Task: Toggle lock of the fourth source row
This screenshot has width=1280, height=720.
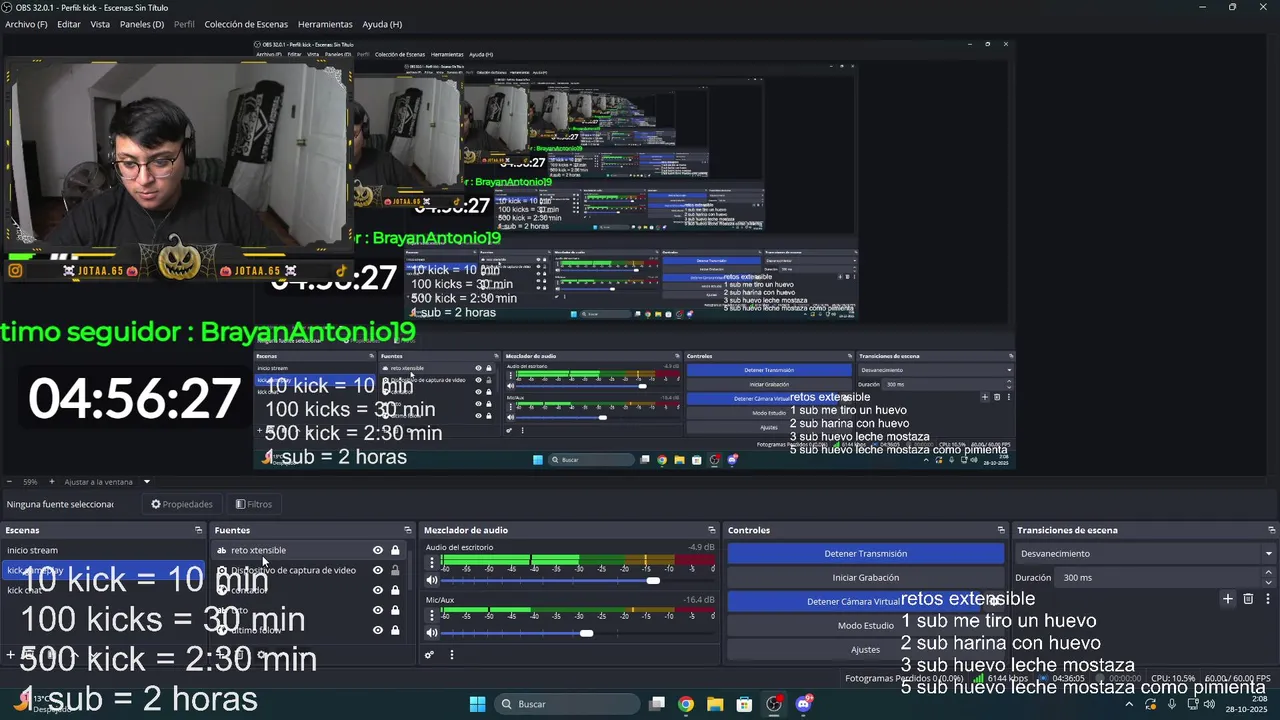Action: click(x=395, y=610)
